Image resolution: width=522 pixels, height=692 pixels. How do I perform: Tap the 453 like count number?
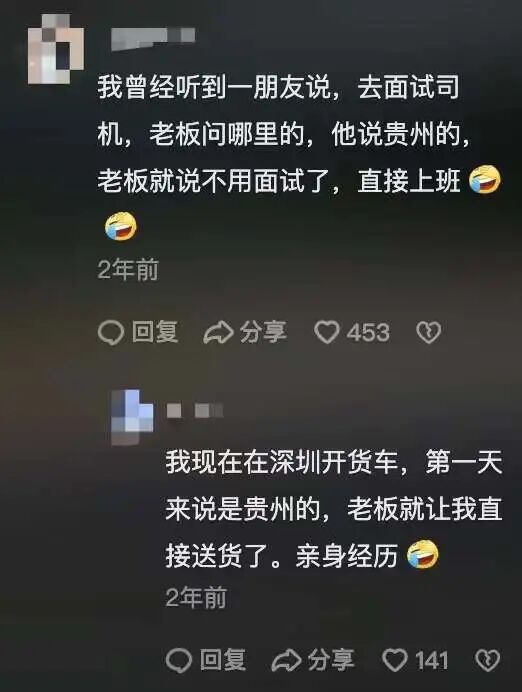point(368,333)
